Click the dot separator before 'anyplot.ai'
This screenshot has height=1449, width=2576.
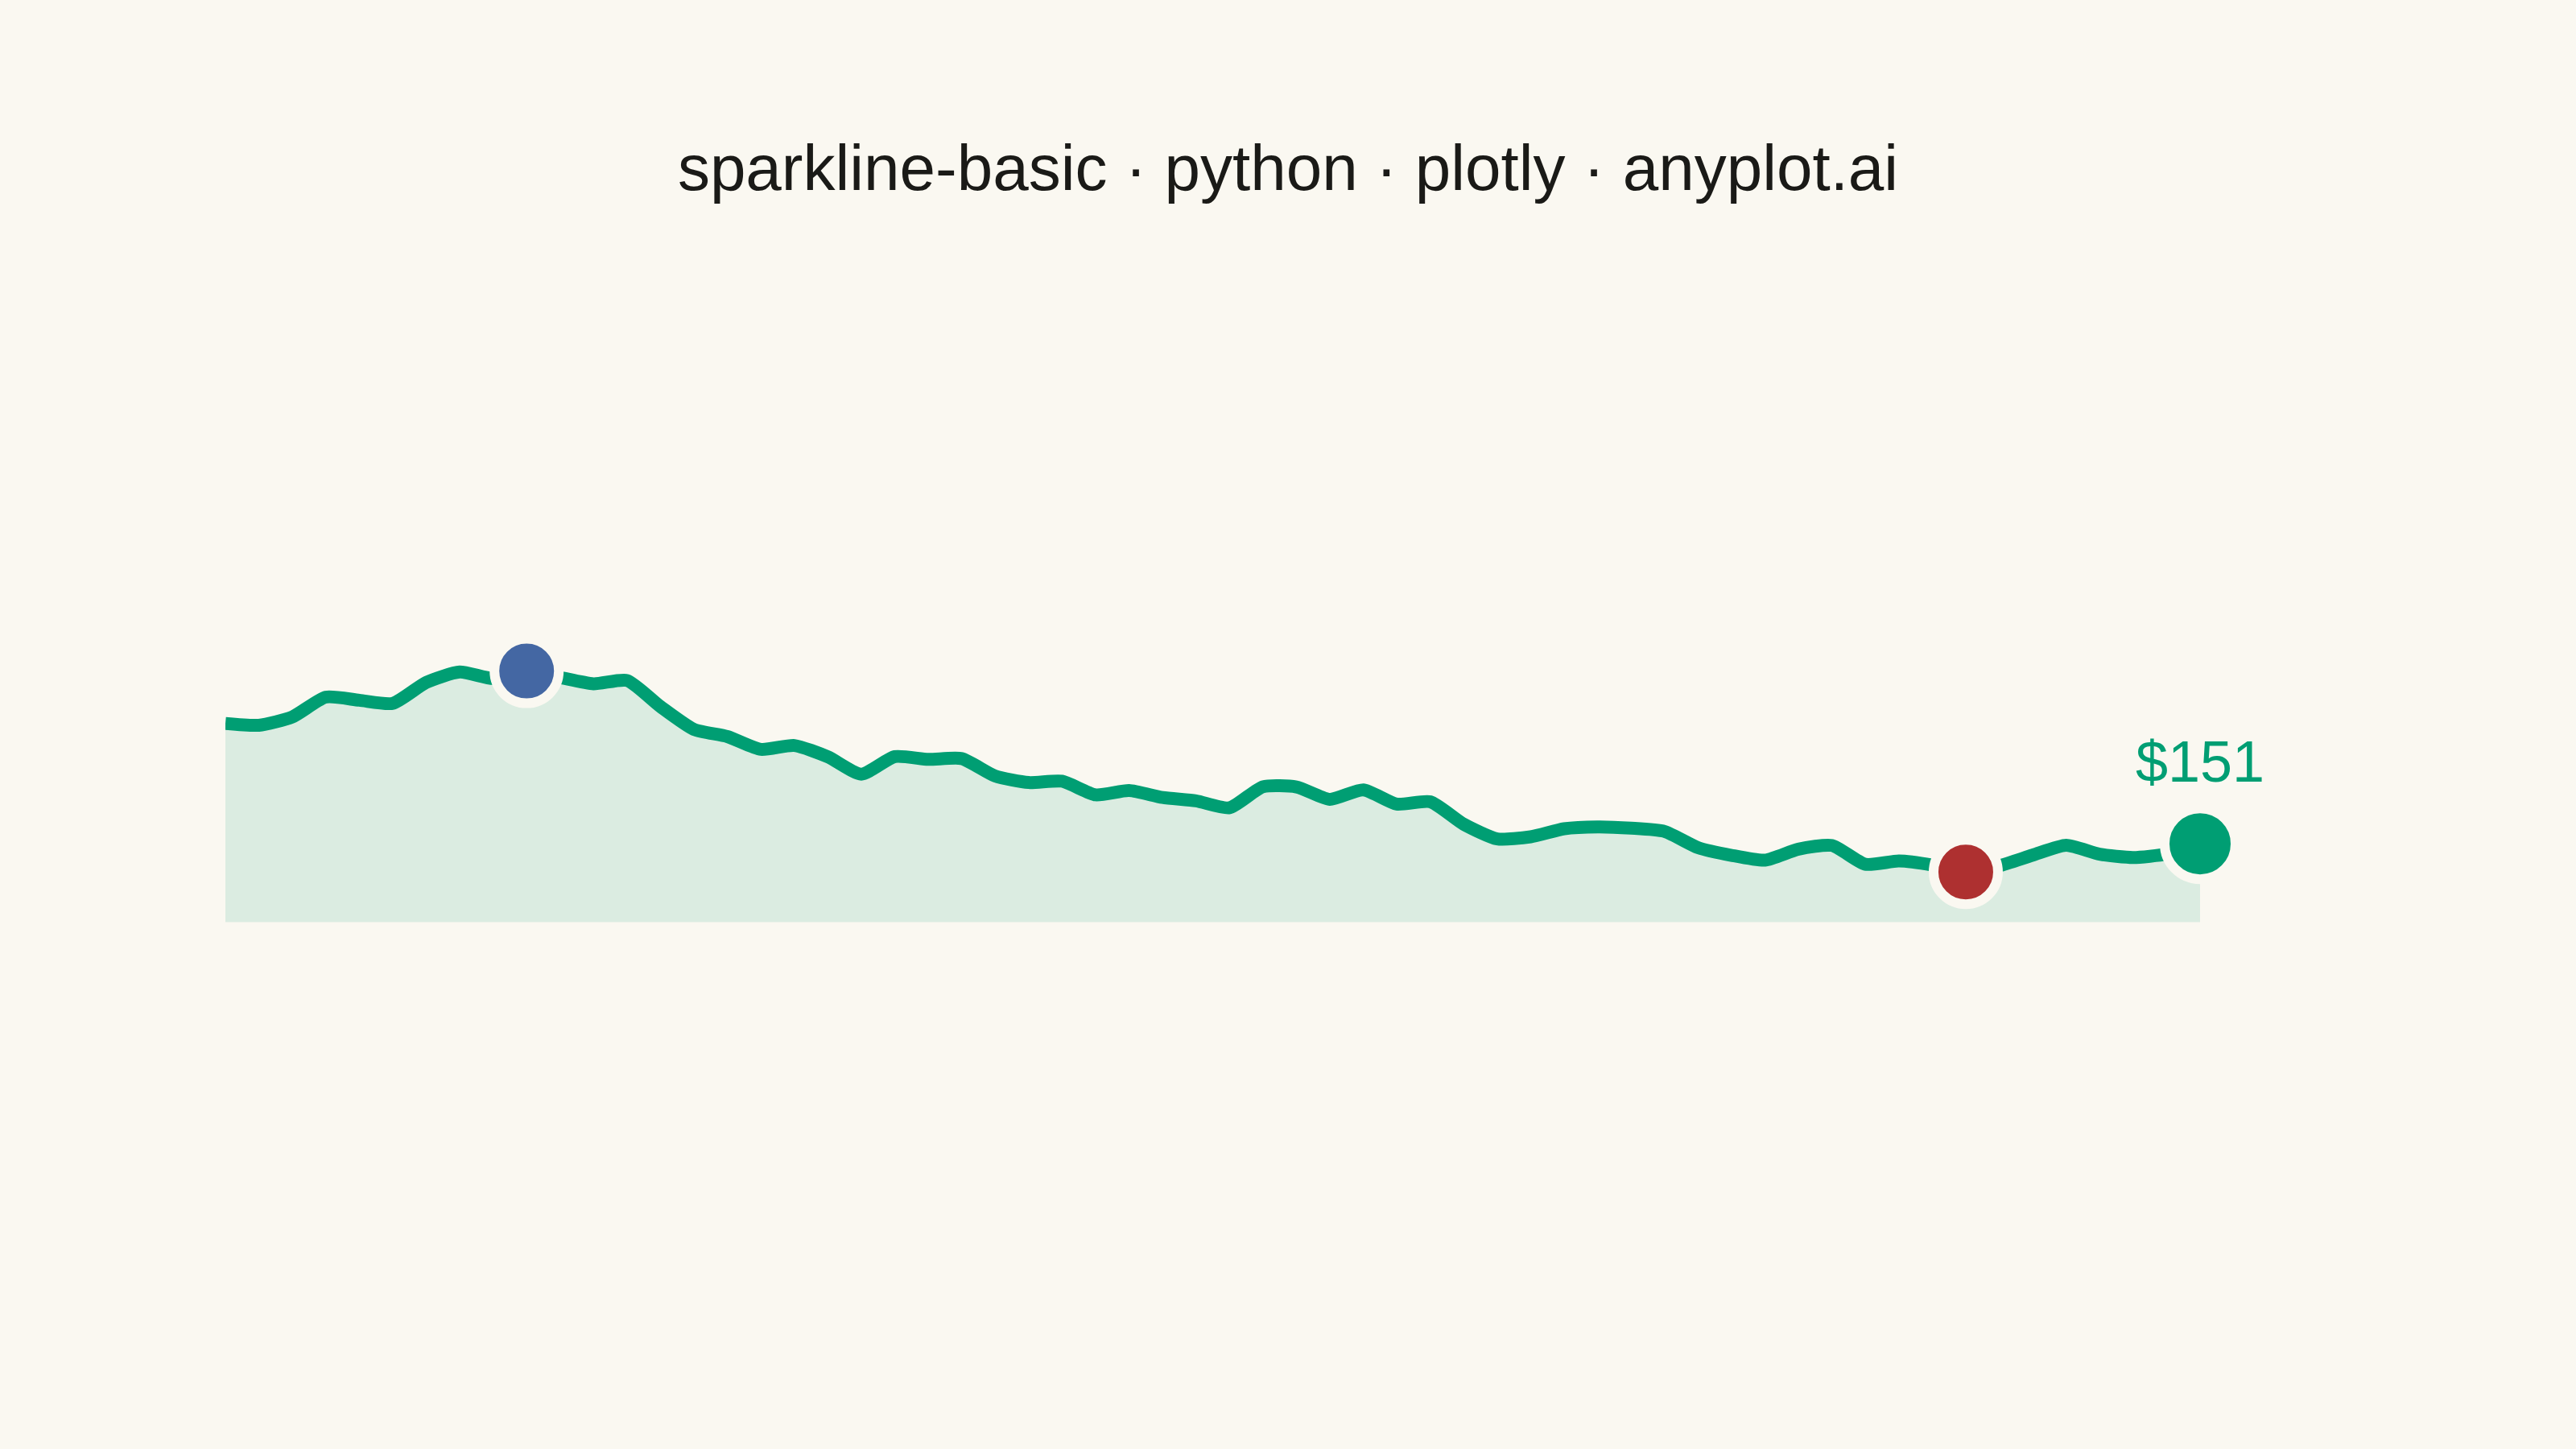coord(1594,171)
